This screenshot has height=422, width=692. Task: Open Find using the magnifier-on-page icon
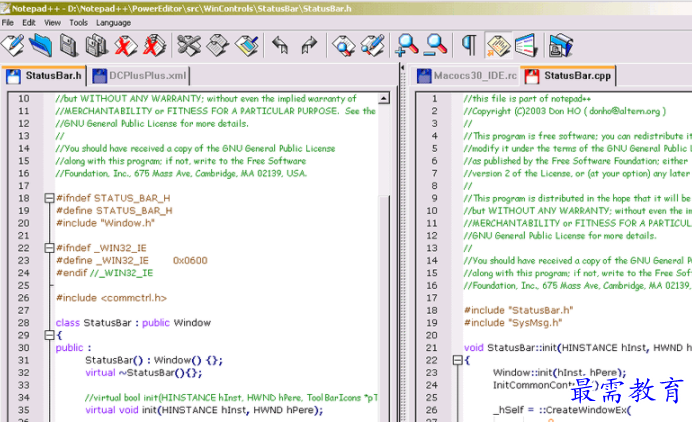point(344,45)
